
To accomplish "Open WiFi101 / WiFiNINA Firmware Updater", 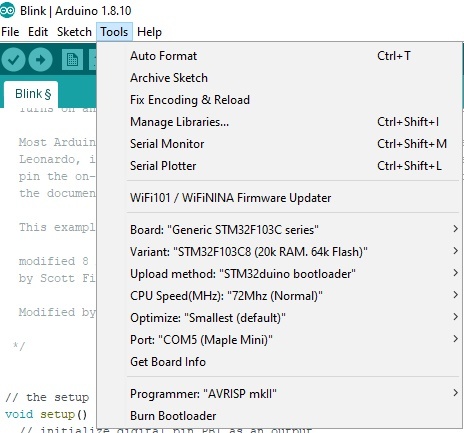I will [x=279, y=198].
